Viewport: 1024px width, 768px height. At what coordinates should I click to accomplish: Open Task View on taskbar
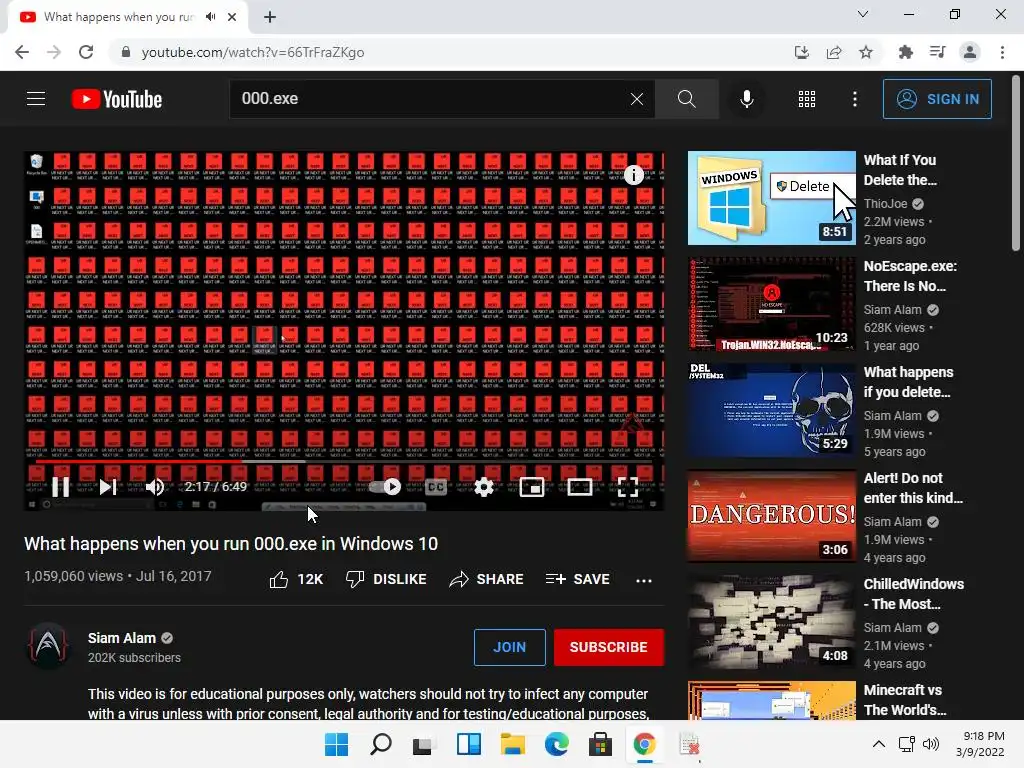pos(424,744)
